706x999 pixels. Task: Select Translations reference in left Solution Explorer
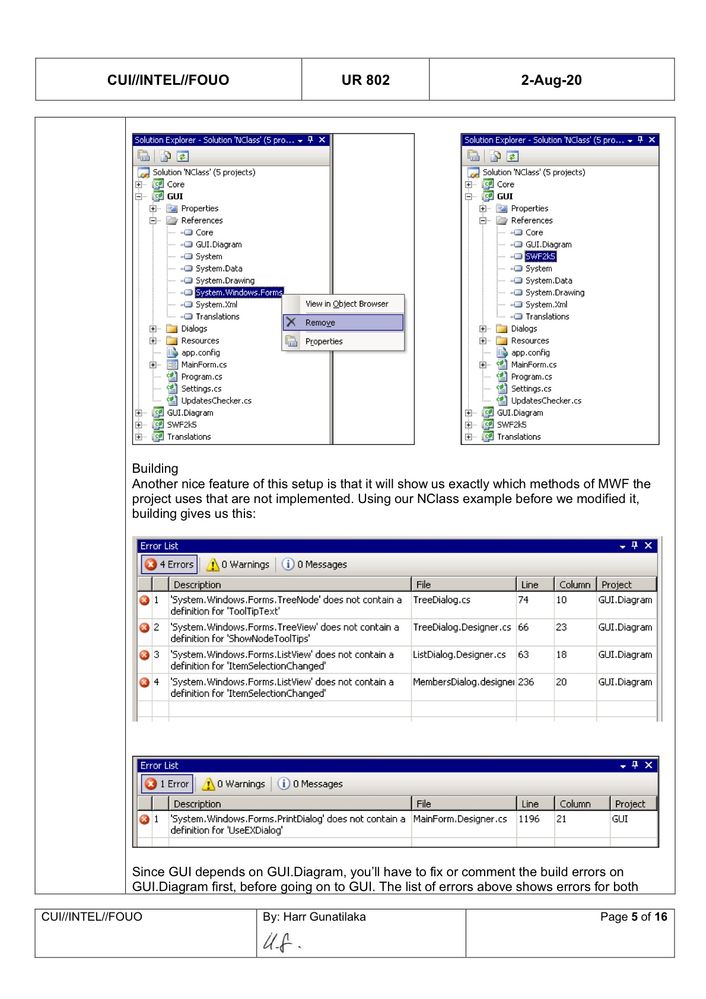click(217, 317)
